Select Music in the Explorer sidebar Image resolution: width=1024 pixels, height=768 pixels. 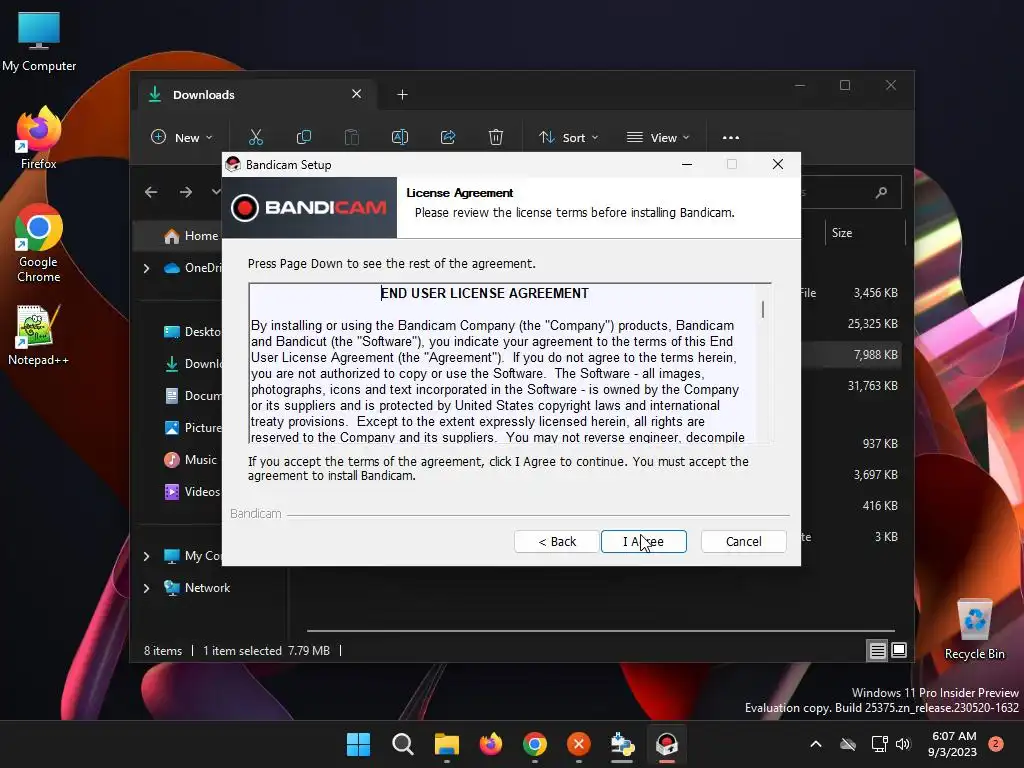pyautogui.click(x=191, y=460)
